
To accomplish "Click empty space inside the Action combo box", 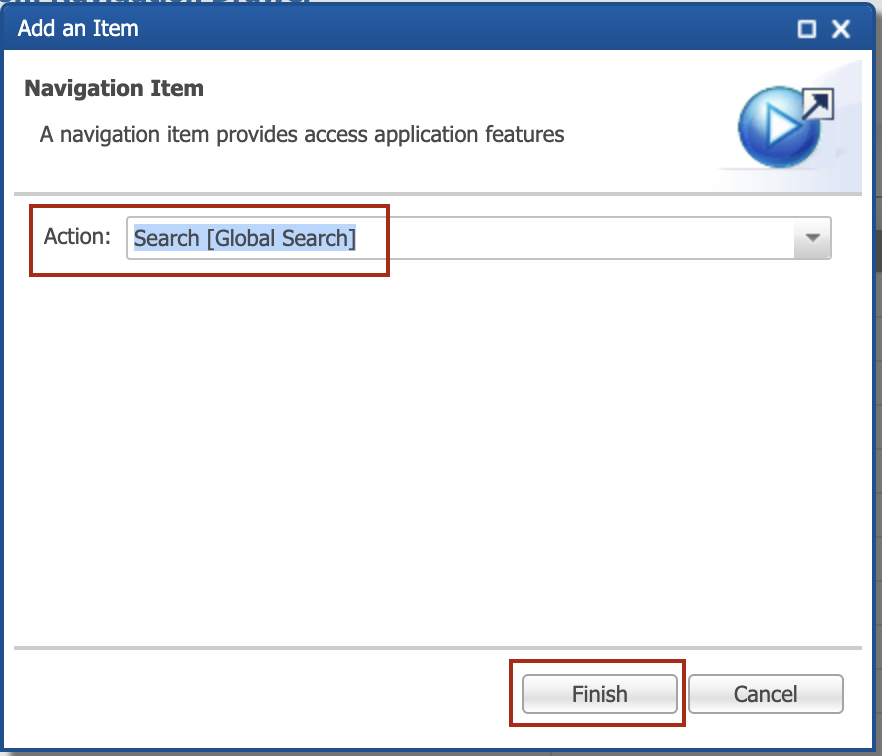I will [574, 238].
